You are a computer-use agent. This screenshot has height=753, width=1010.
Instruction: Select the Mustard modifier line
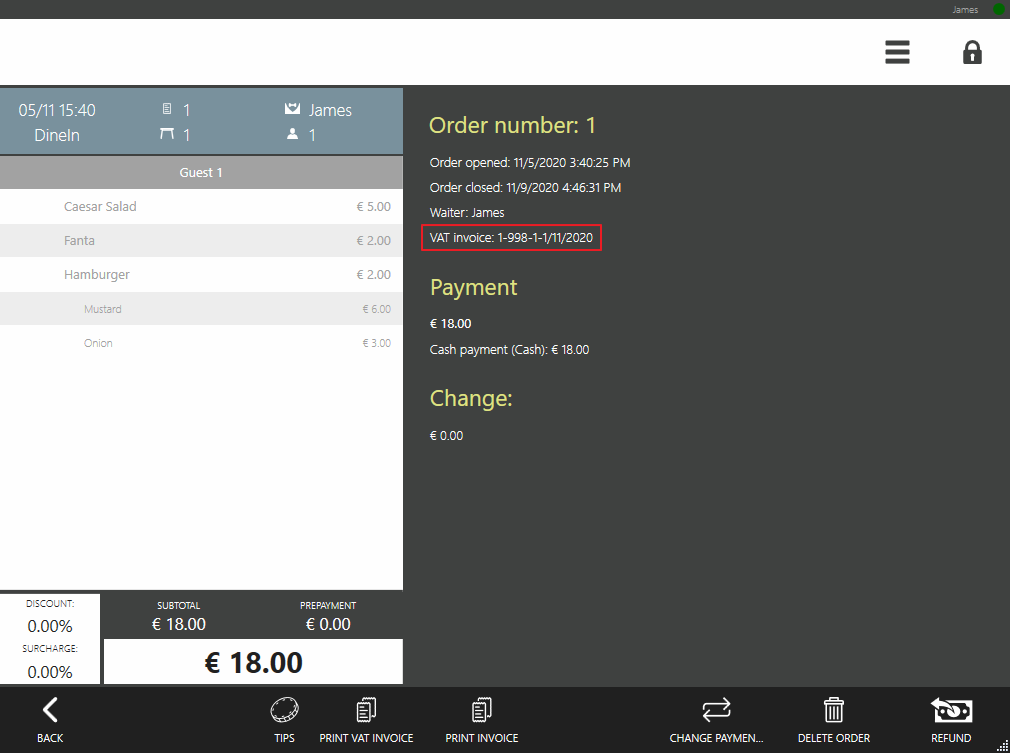[x=201, y=309]
